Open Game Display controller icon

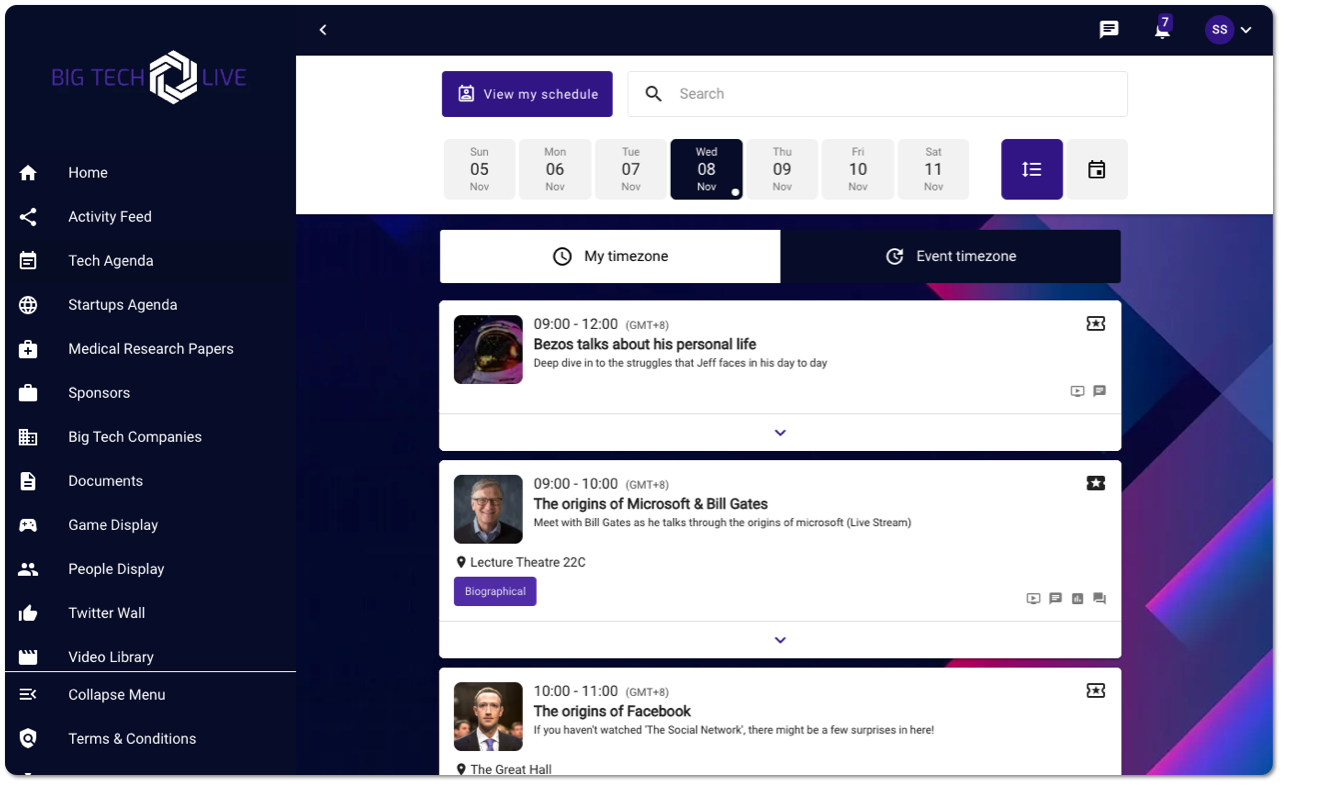click(x=28, y=525)
